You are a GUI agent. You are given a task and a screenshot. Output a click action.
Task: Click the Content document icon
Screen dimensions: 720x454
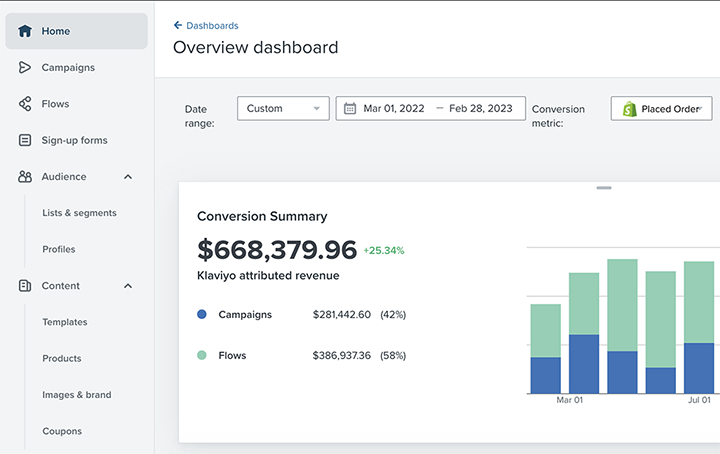click(x=25, y=286)
